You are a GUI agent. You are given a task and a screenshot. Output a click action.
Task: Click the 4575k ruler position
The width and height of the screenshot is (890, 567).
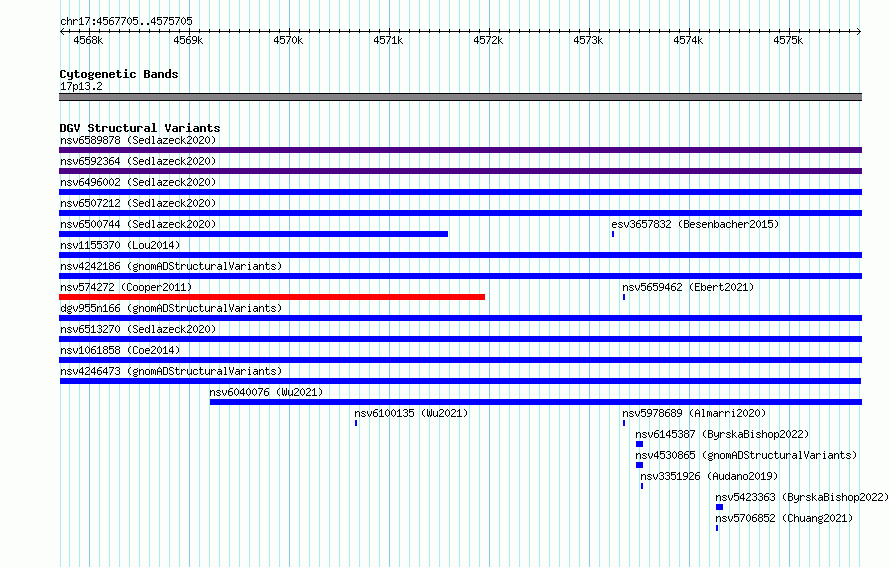[788, 40]
